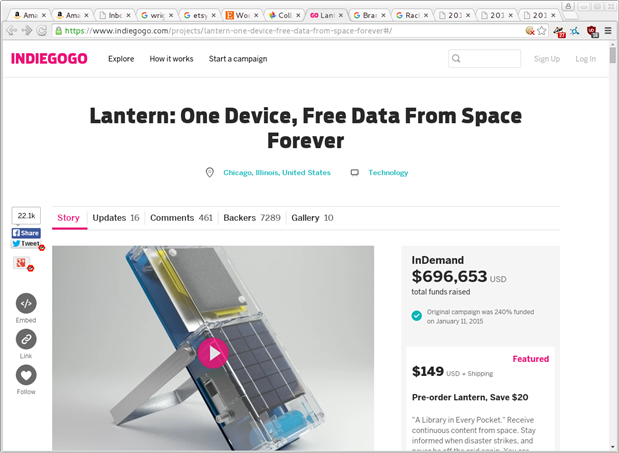Bookmark page with the star icon
The image size is (619, 453).
(x=542, y=31)
